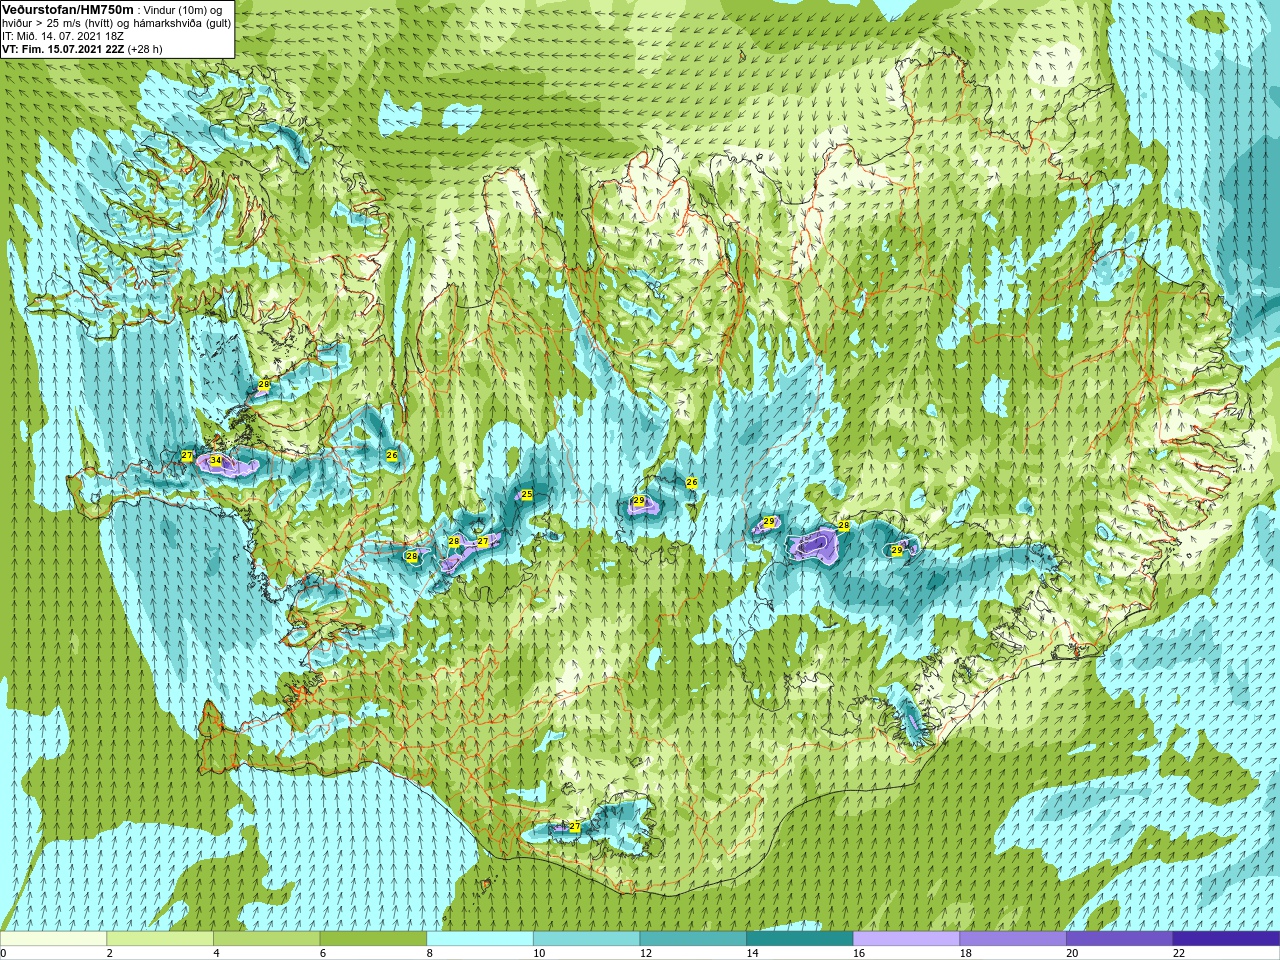Select the gust label 27 on the southern coast
This screenshot has height=960, width=1280.
pos(575,827)
